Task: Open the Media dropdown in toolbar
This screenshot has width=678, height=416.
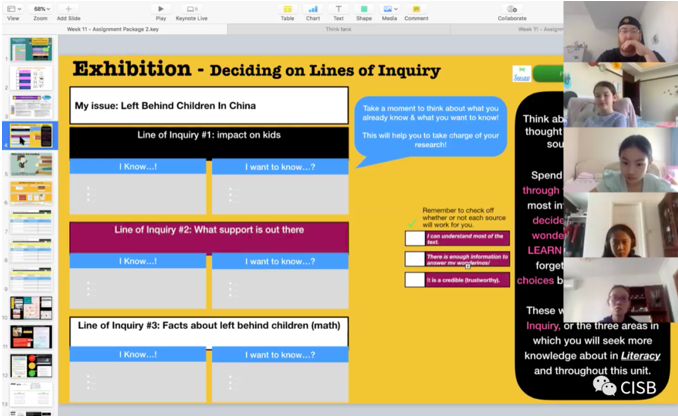Action: (x=390, y=9)
